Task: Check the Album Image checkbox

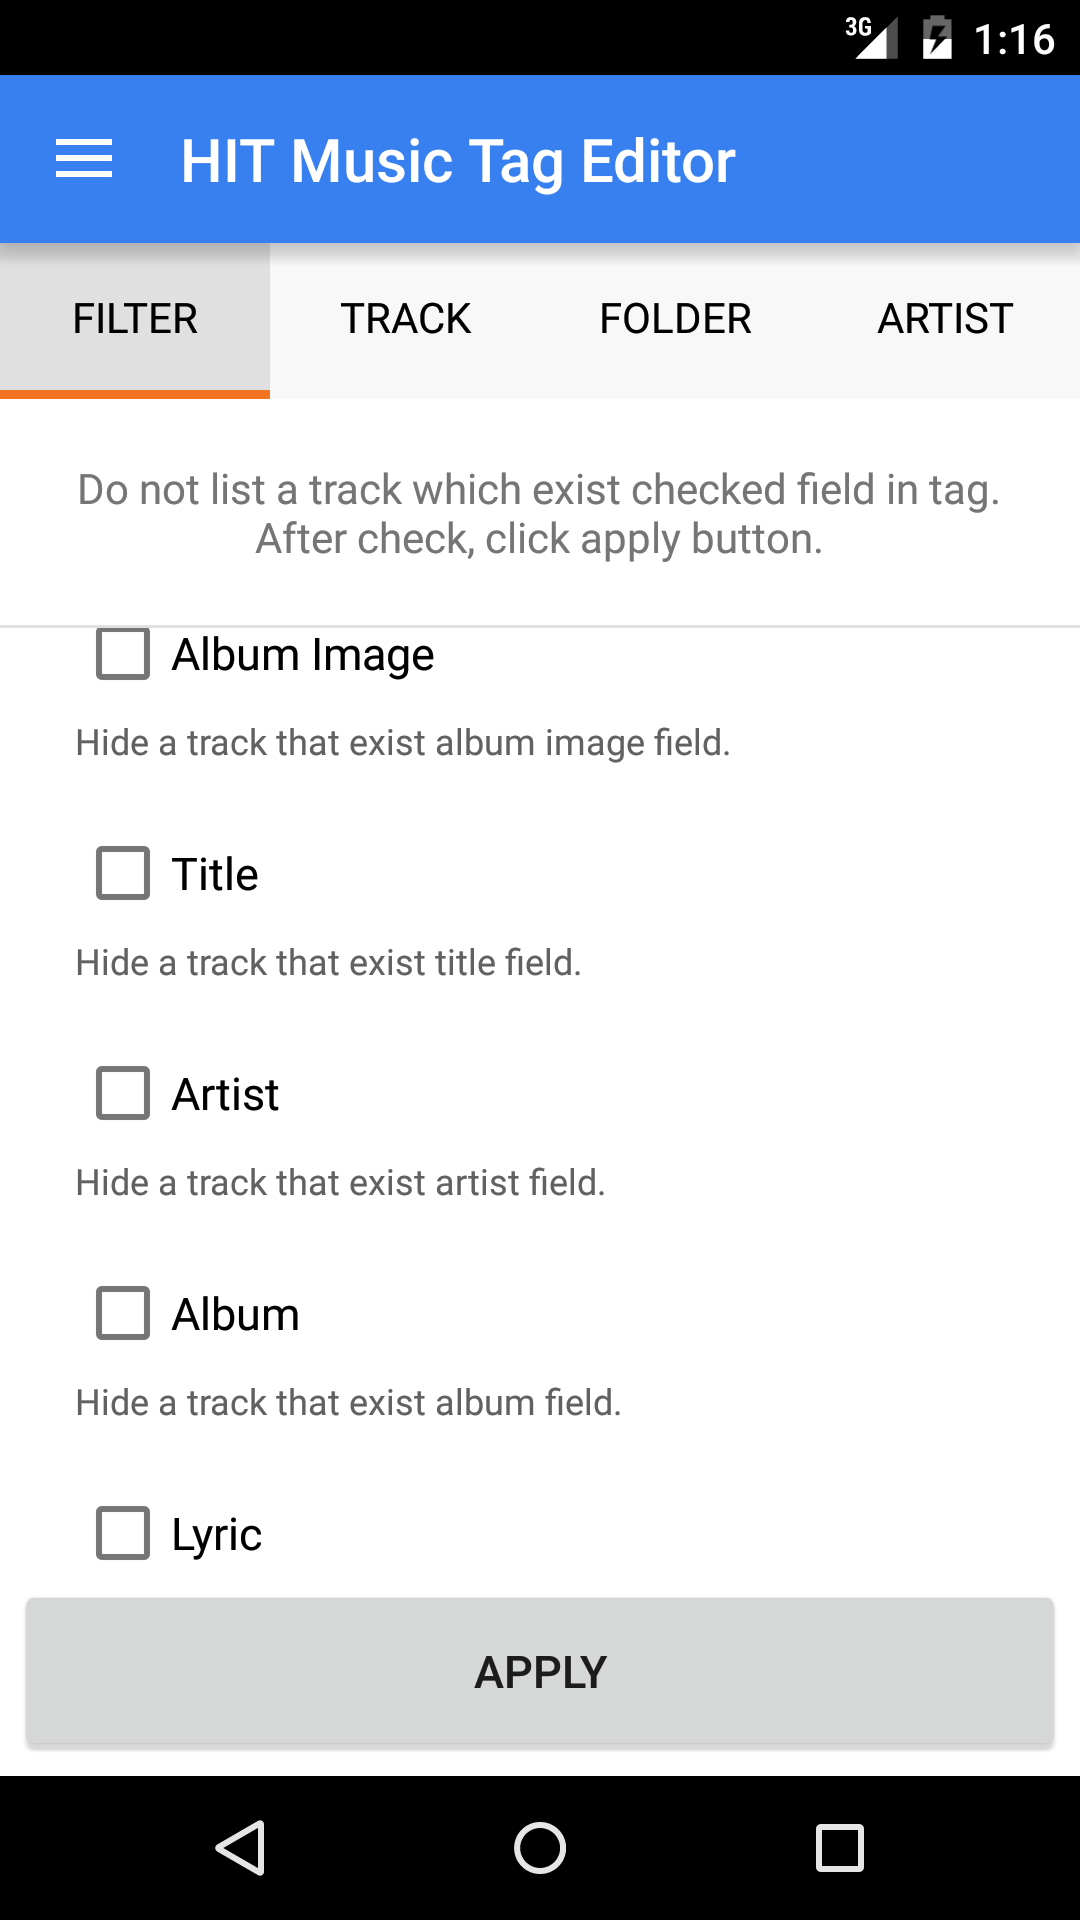Action: click(123, 654)
